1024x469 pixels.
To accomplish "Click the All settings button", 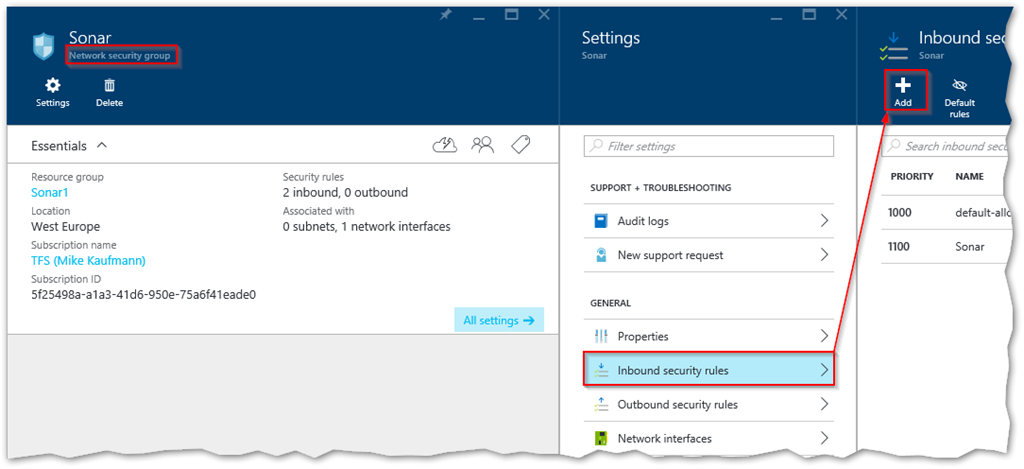I will (498, 320).
